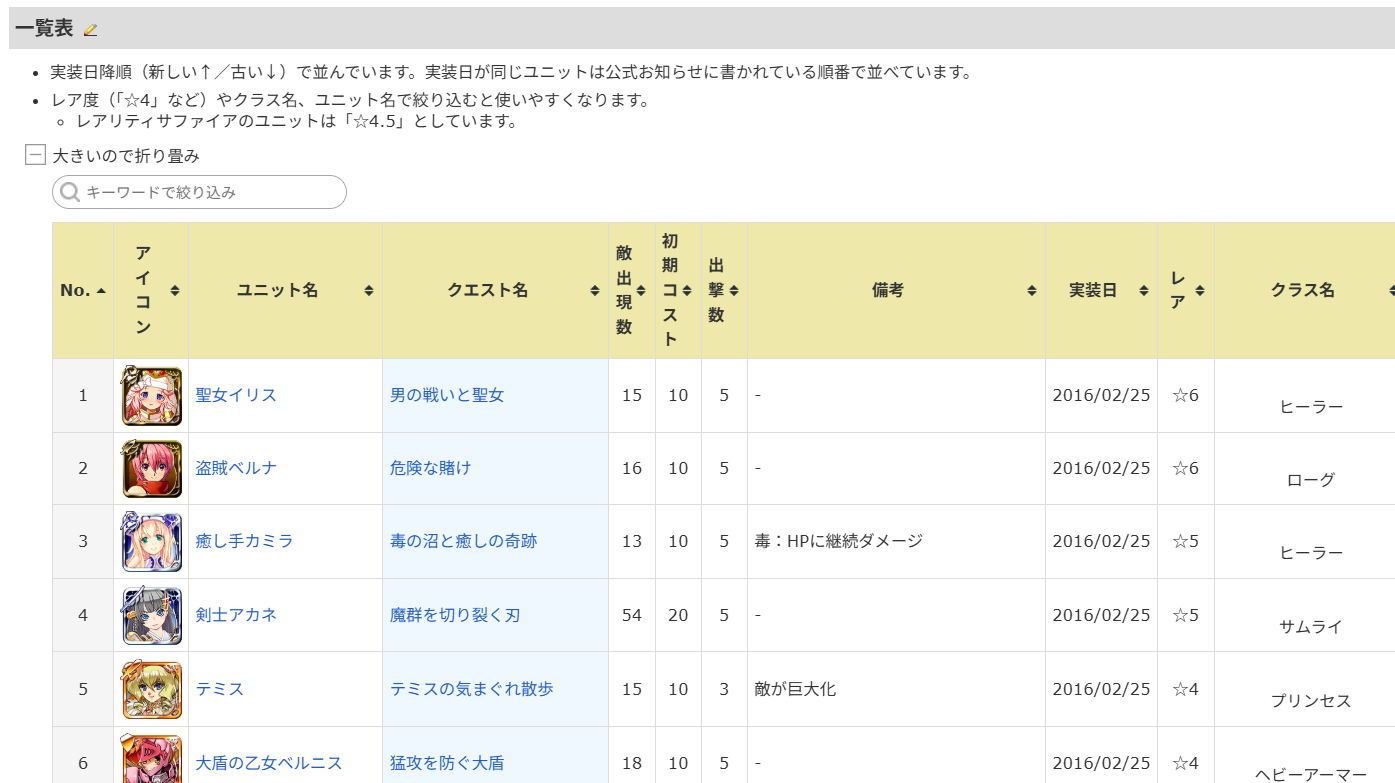Sort table by No. column
The image size is (1395, 783).
83,290
